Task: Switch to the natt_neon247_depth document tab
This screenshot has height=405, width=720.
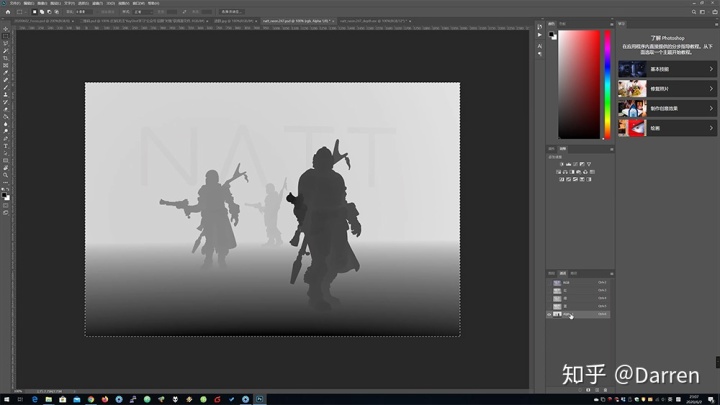Action: (x=373, y=21)
